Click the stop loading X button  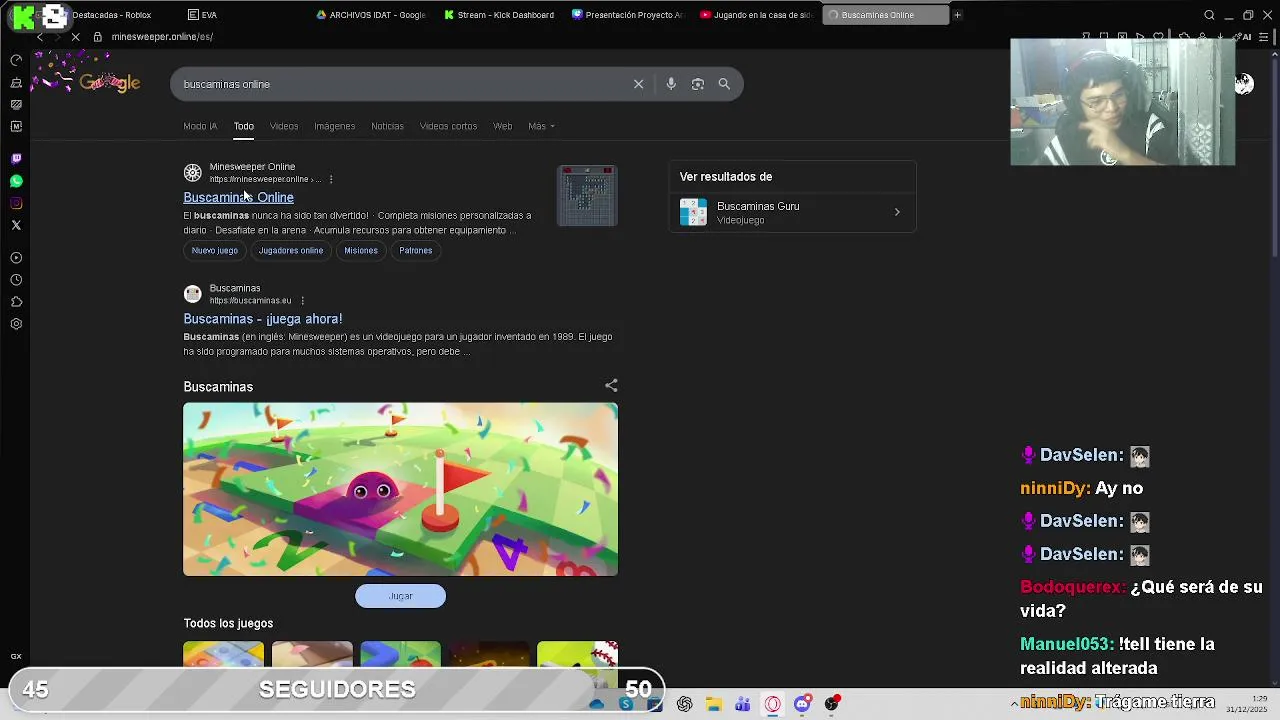click(x=76, y=37)
